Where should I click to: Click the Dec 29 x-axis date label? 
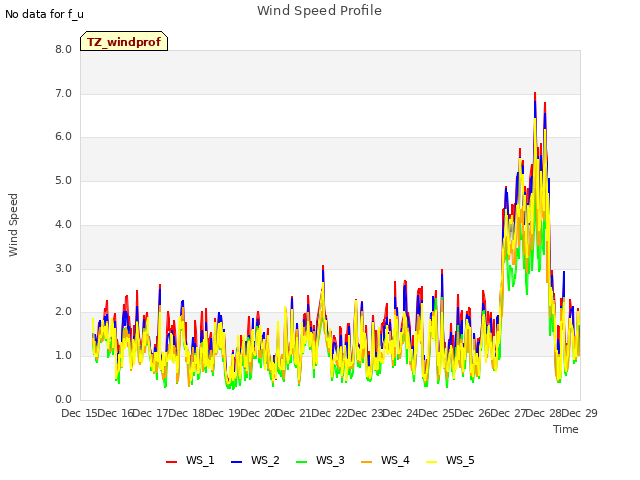[580, 413]
